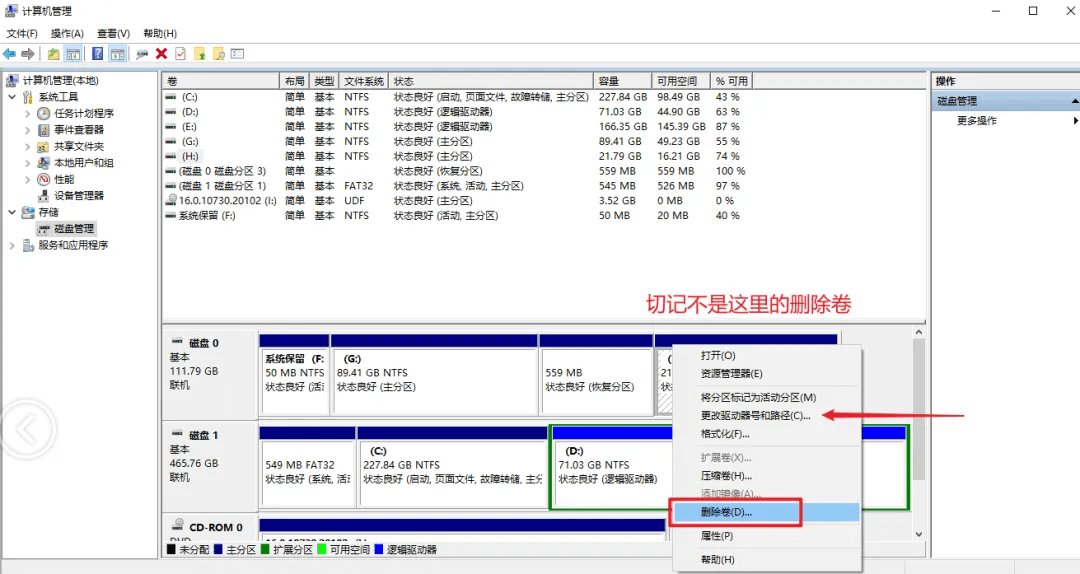The width and height of the screenshot is (1080, 574).
Task: Collapse the 系统工具 tree node
Action: click(12, 97)
